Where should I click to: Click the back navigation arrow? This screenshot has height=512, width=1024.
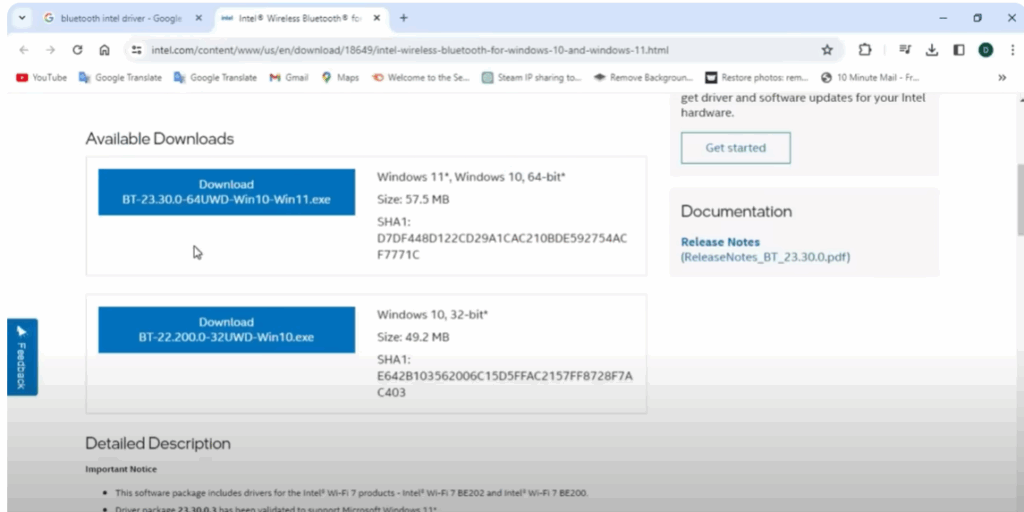[x=24, y=50]
